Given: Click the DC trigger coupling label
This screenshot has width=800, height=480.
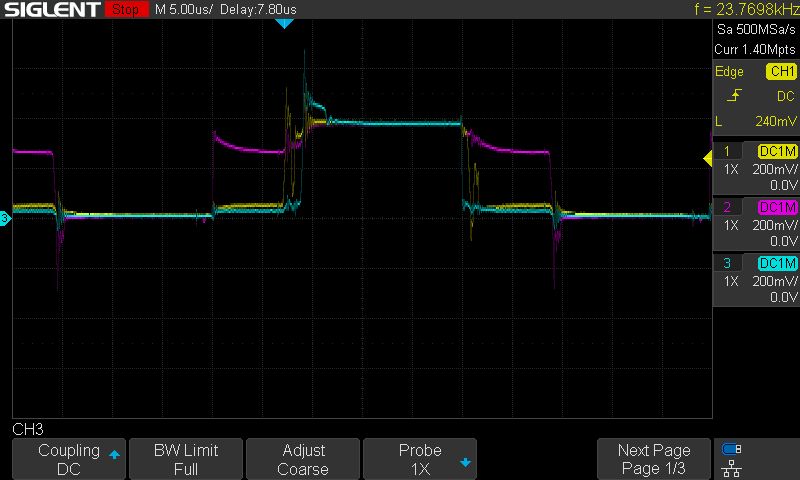Looking at the screenshot, I should click(x=786, y=96).
